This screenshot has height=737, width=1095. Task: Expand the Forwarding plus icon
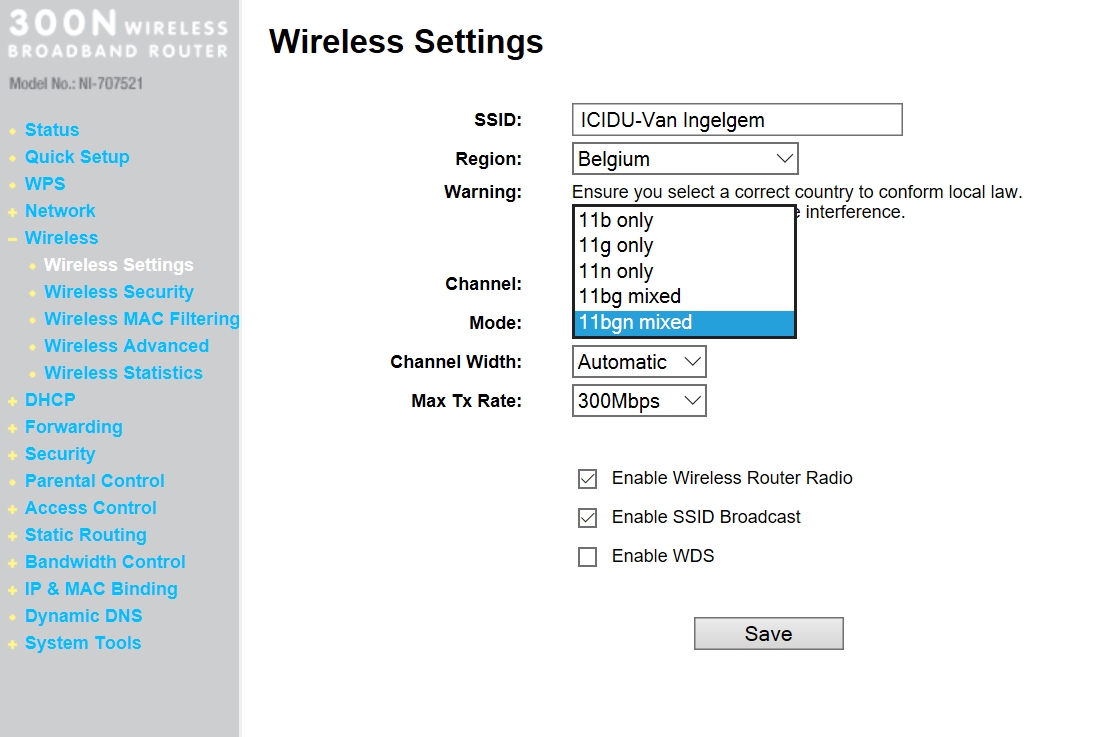click(12, 428)
